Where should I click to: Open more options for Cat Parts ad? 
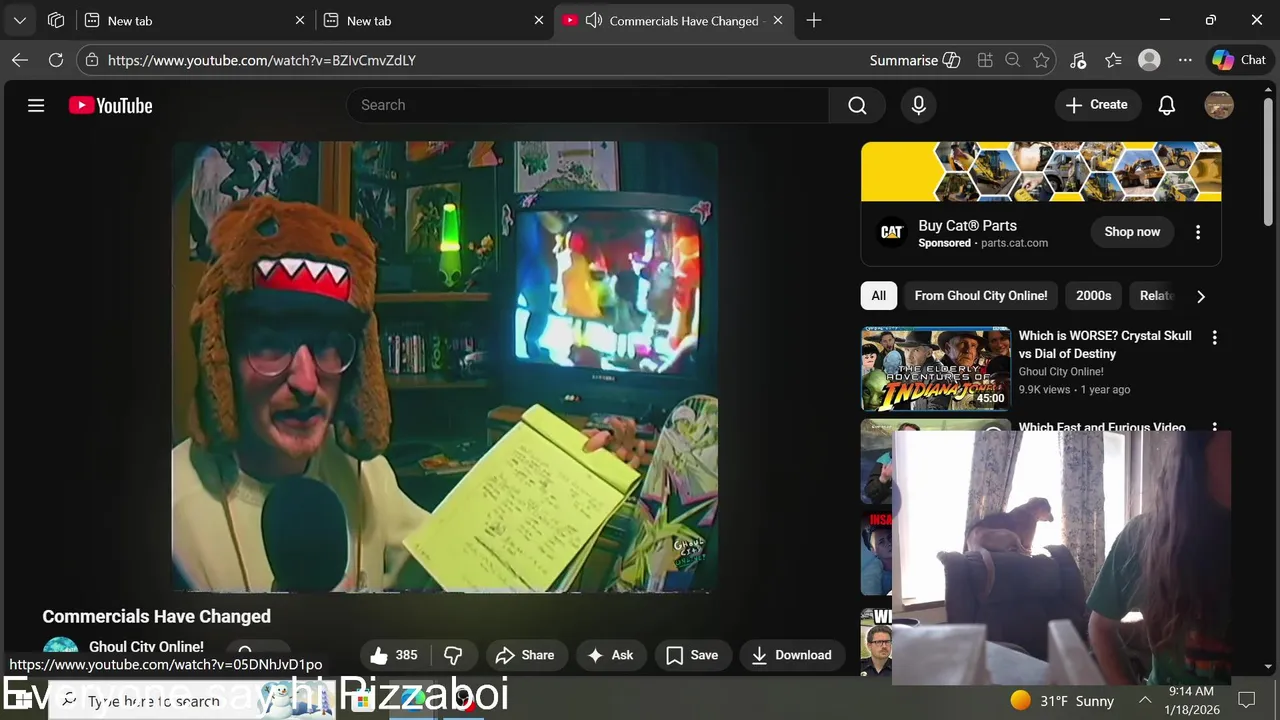pyautogui.click(x=1198, y=232)
